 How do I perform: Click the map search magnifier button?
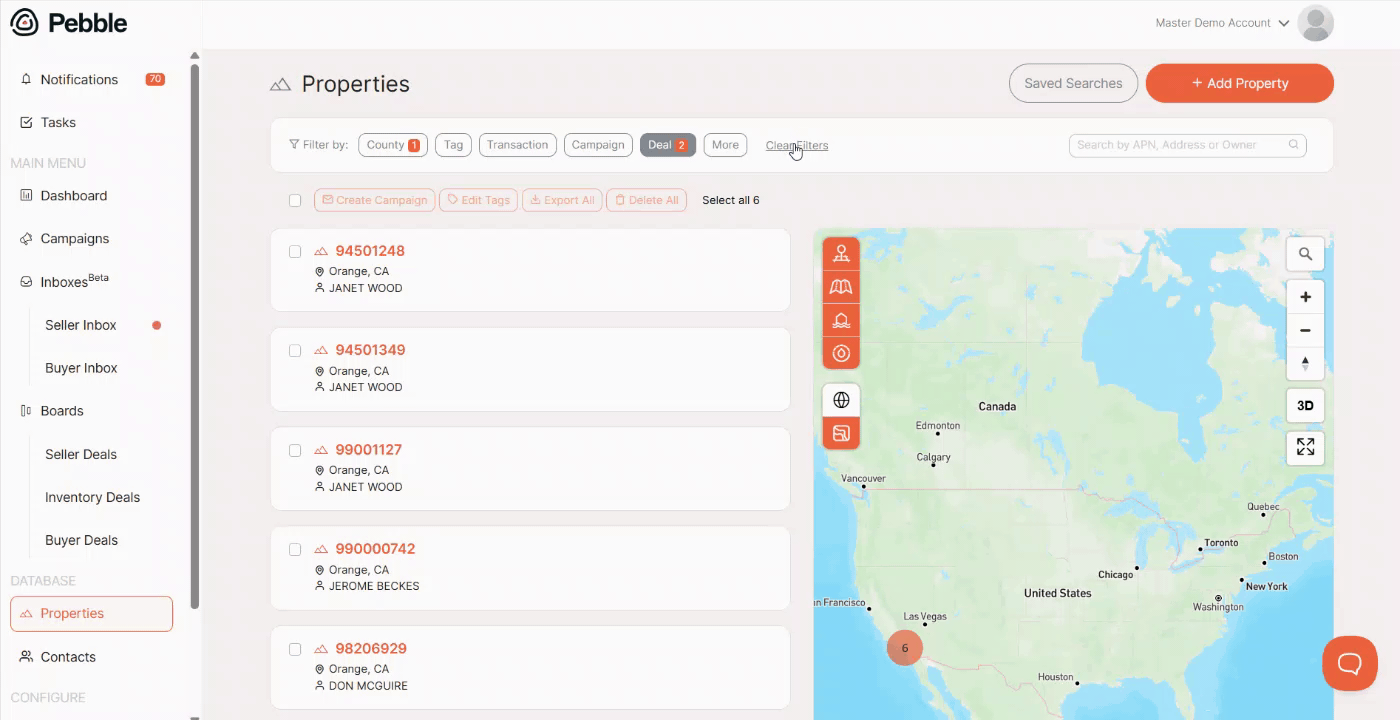point(1305,254)
